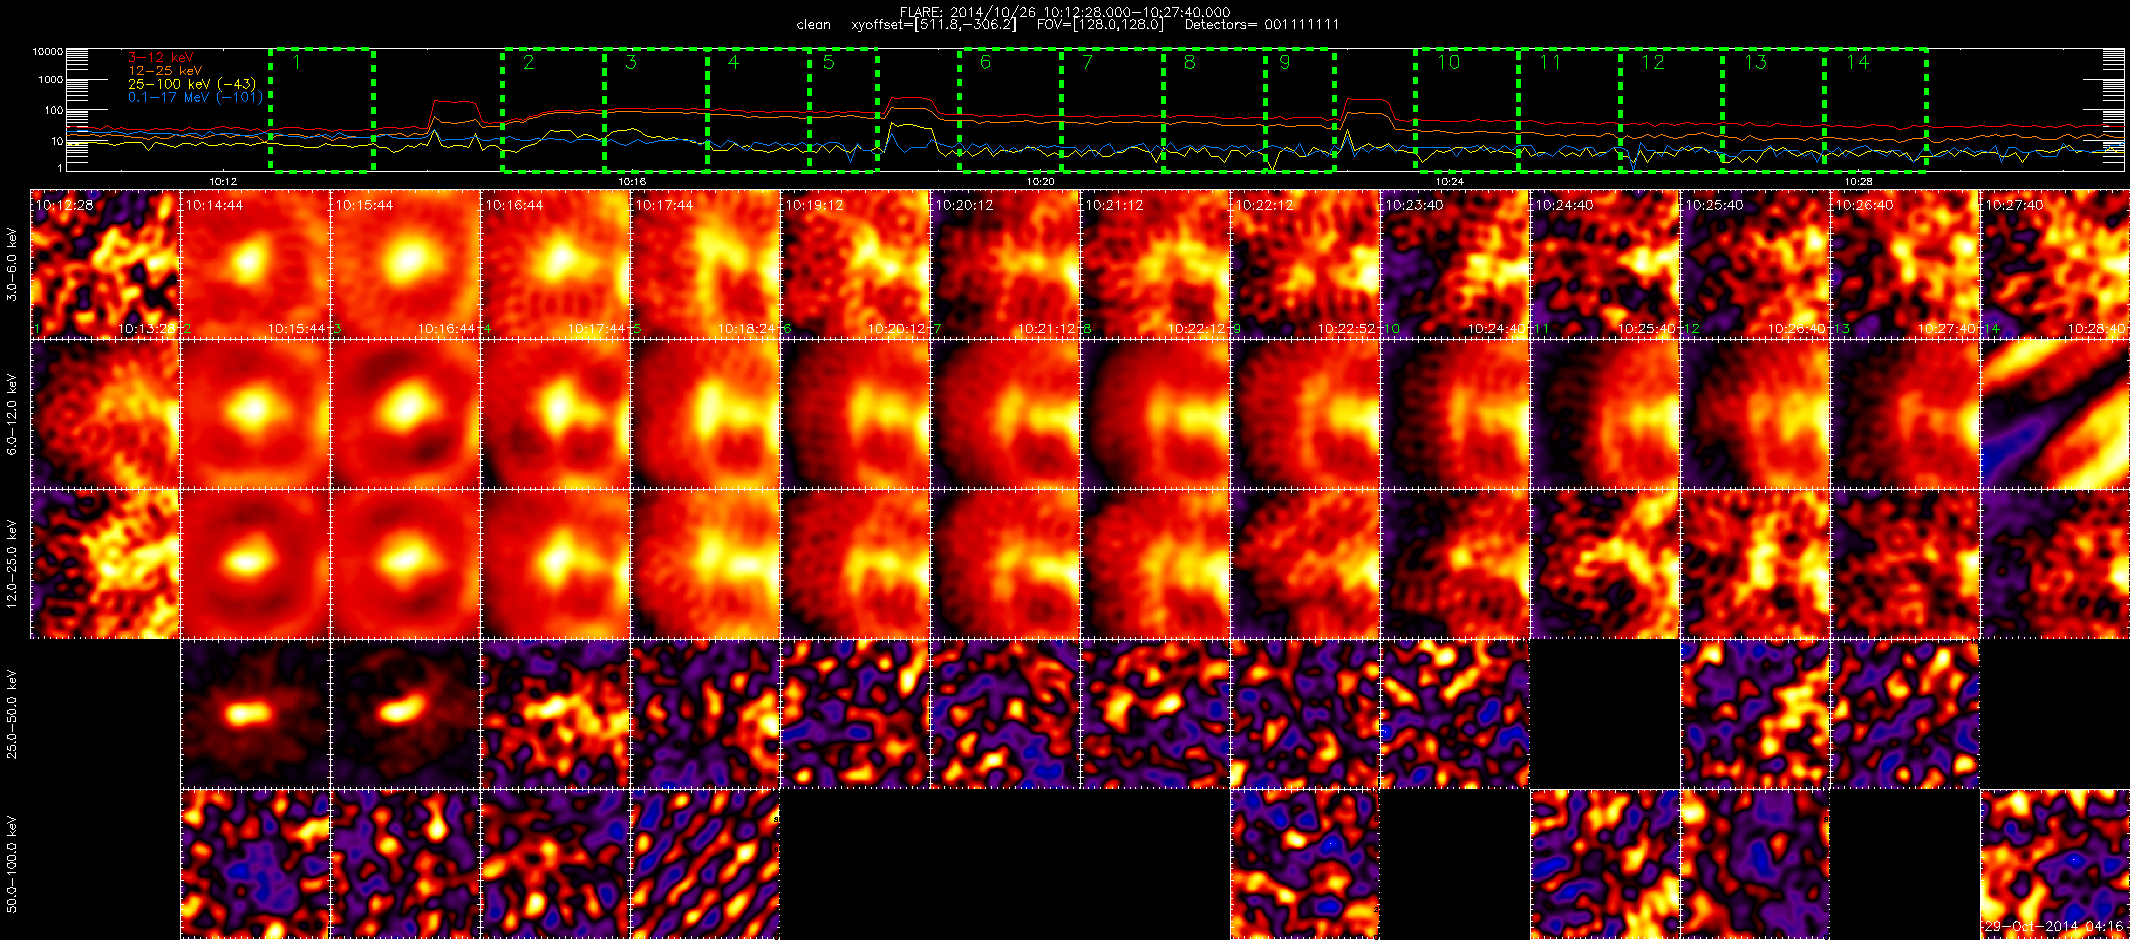This screenshot has width=2130, height=940.
Task: Click interval box 1 in the lightcurve plot
Action: 322,109
